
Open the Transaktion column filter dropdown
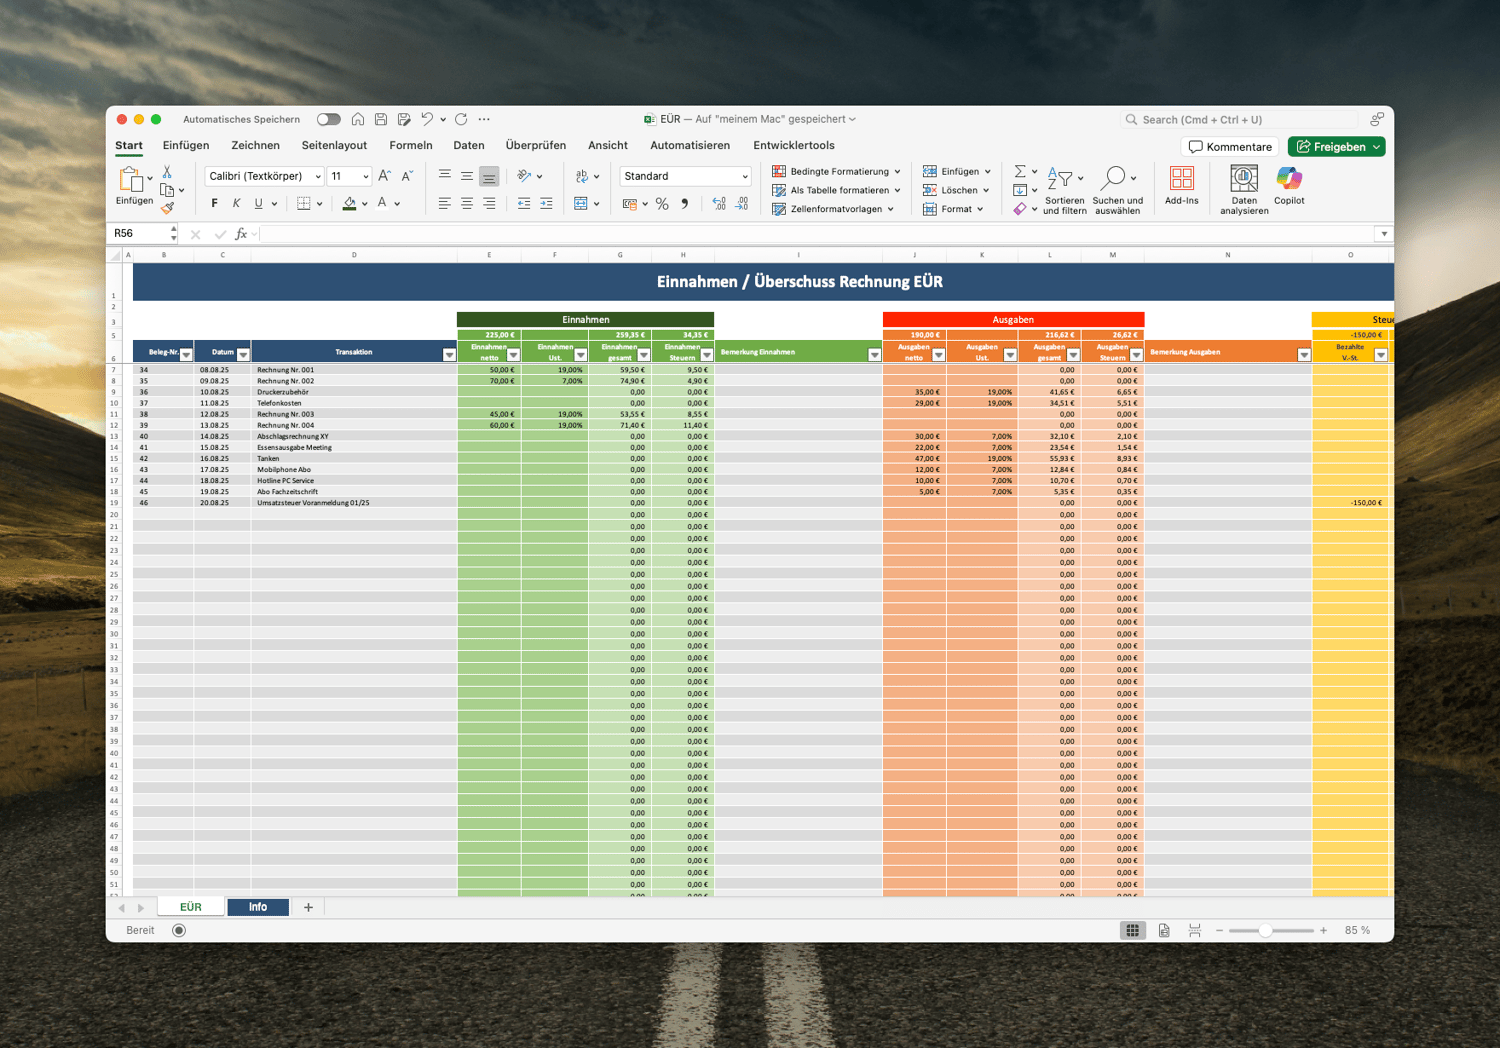[x=449, y=355]
